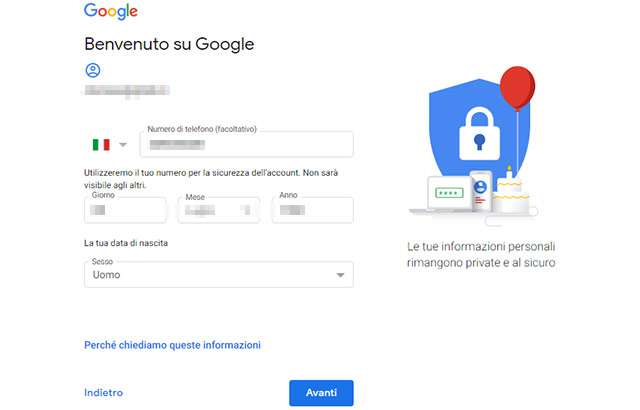
Task: Click the account avatar icon
Action: pos(93,70)
